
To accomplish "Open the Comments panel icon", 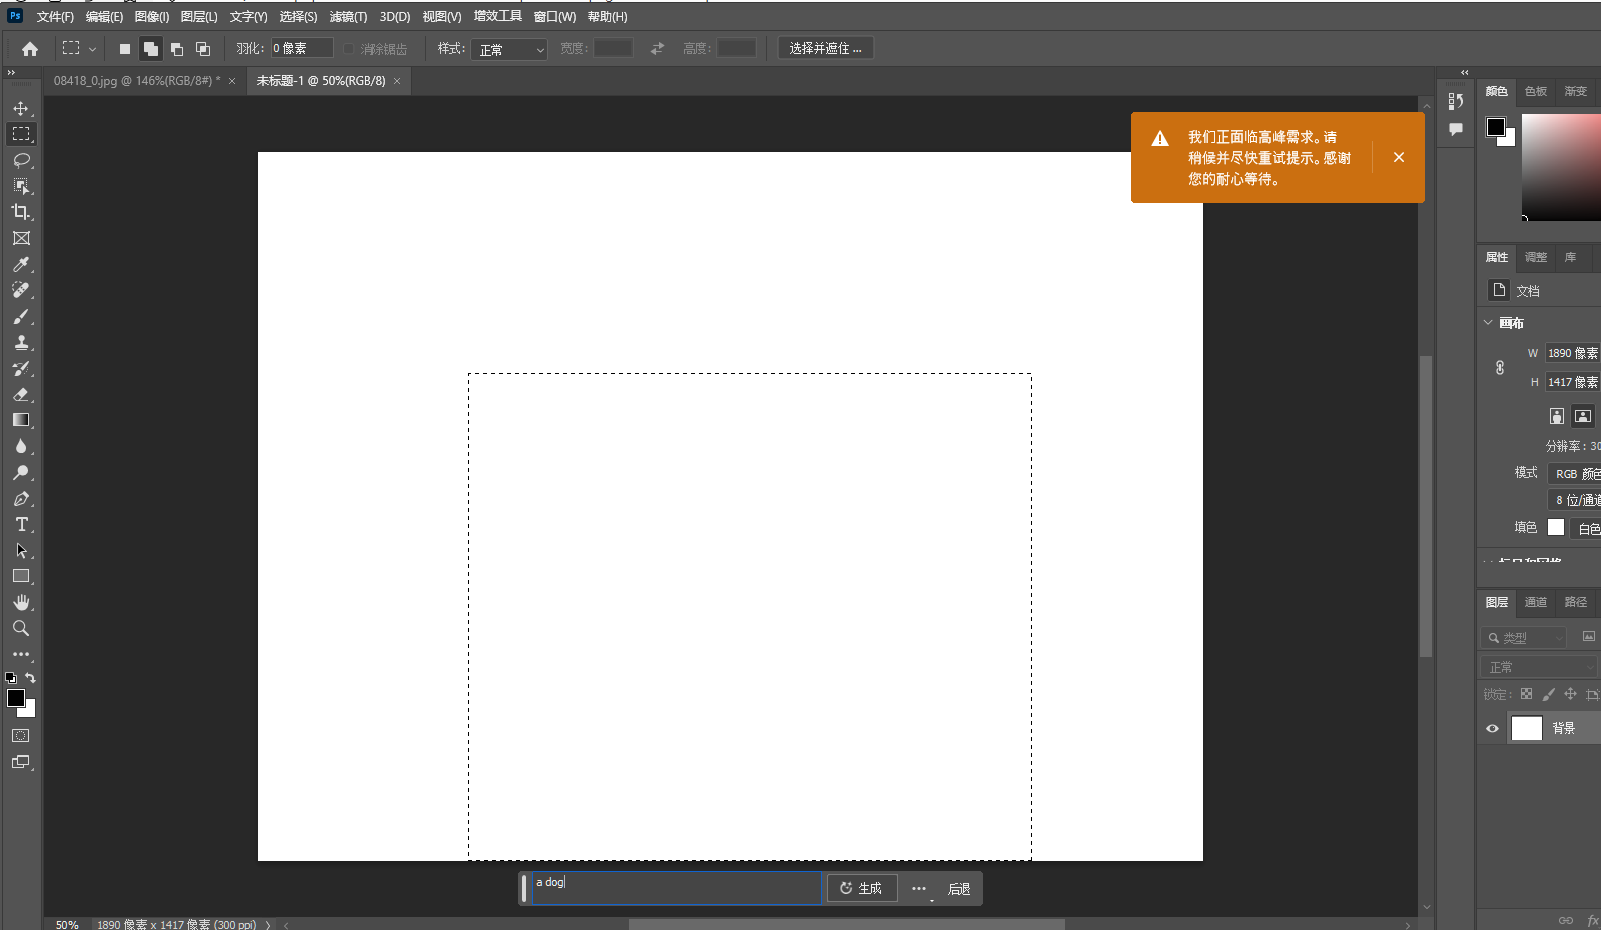I will point(1456,129).
